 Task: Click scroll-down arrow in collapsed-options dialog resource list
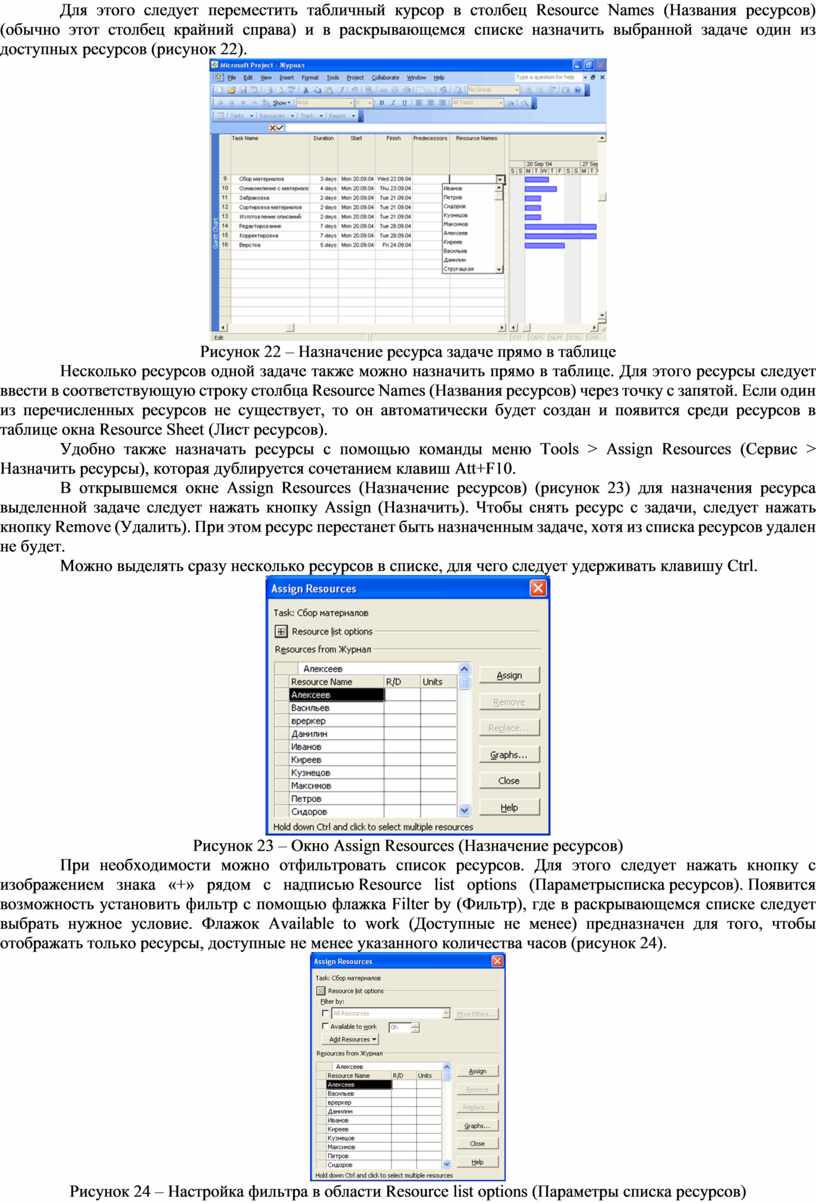click(464, 811)
